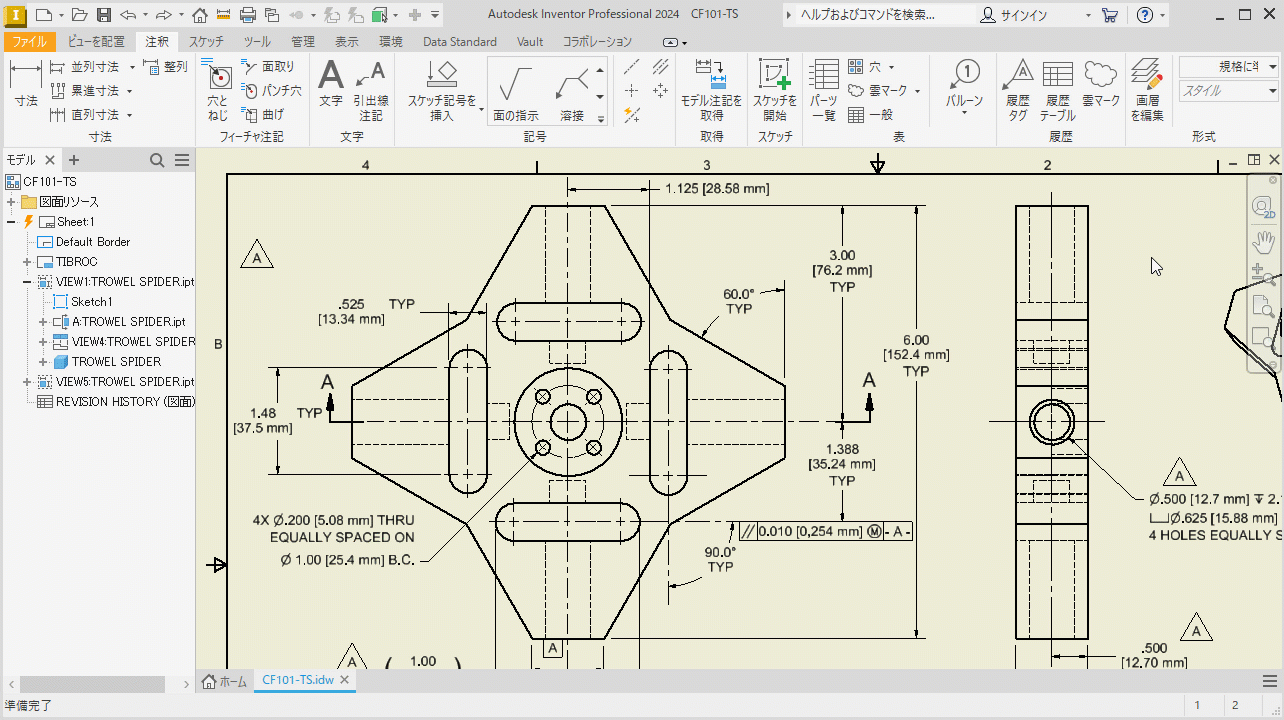Viewport: 1284px width, 720px height.
Task: Activate the Pan hand tool in the navigation bar
Action: tap(1263, 242)
